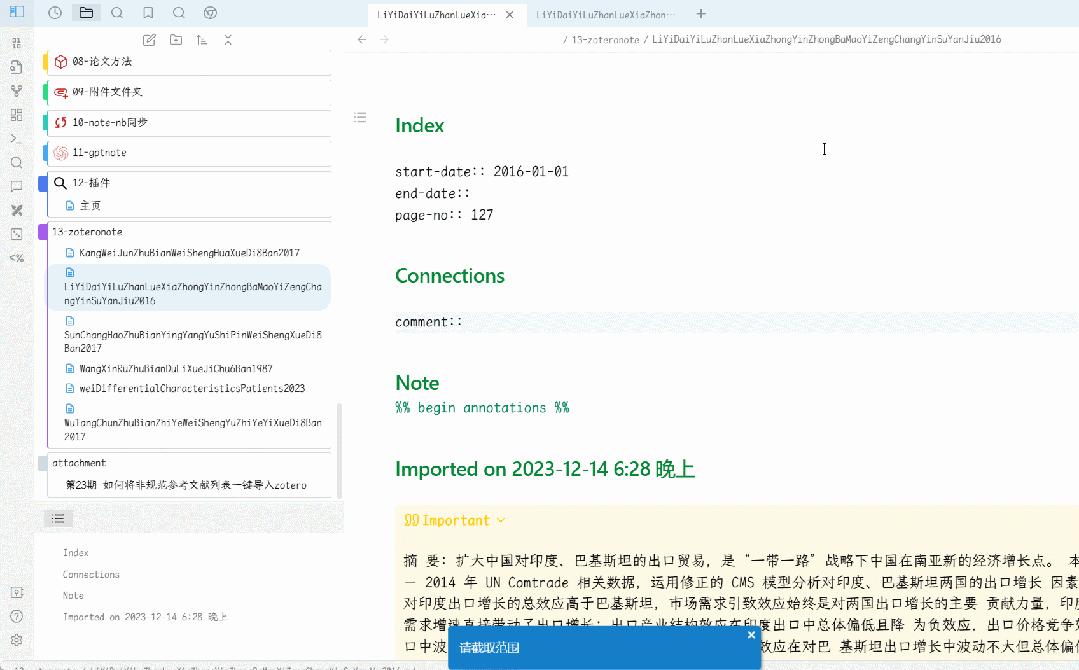Viewport: 1079px width, 670px height.
Task: Create a new folder in the file explorer
Action: [174, 39]
